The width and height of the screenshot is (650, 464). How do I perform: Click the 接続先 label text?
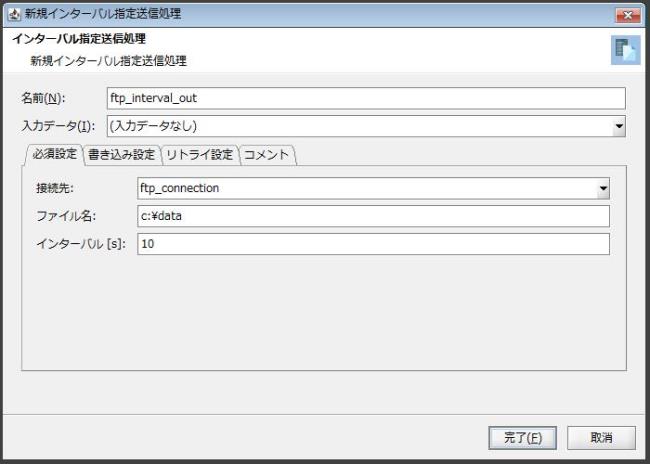click(55, 188)
